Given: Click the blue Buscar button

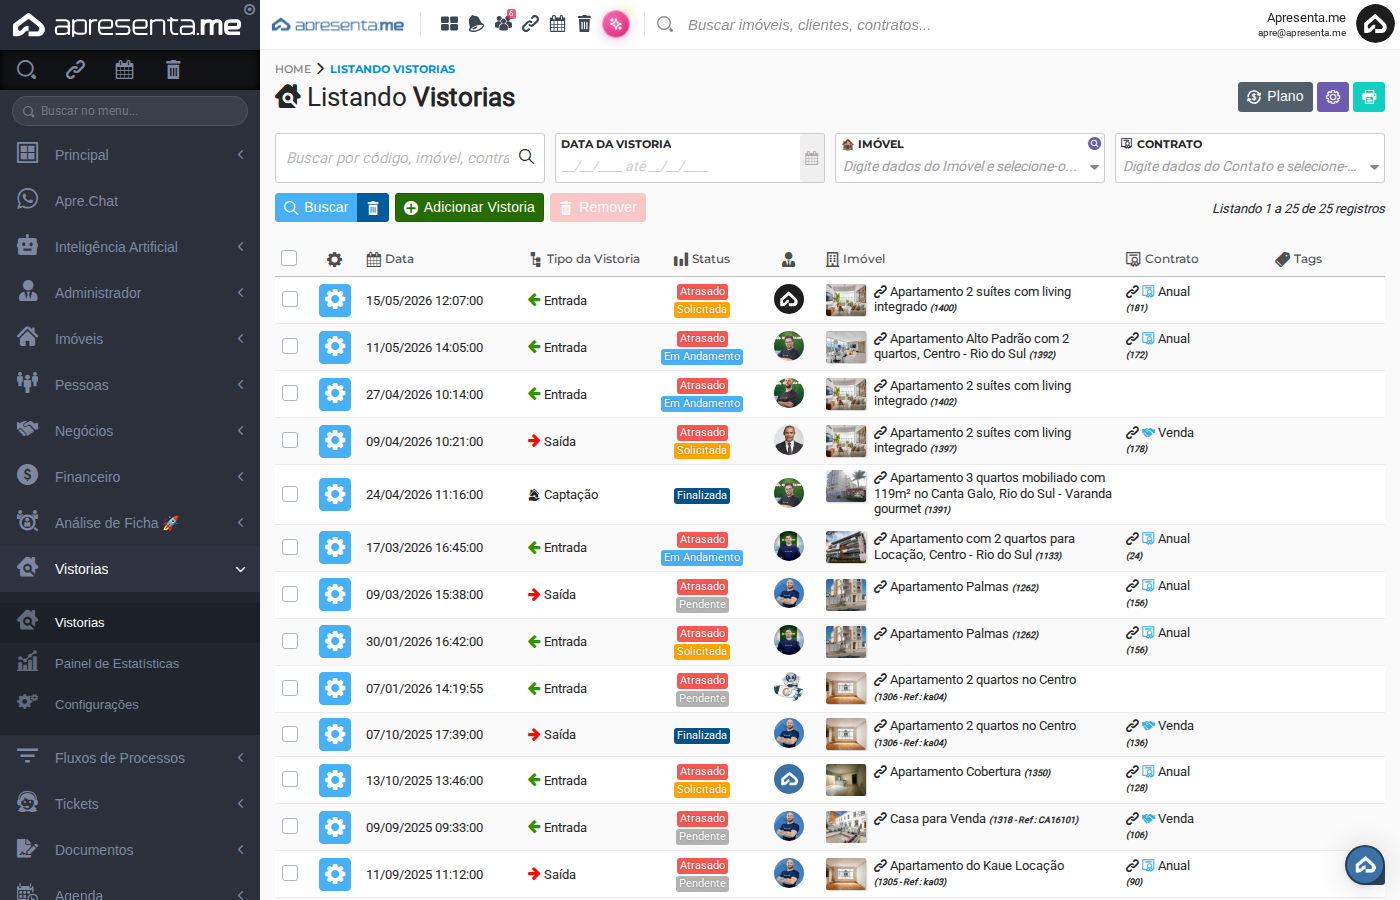Looking at the screenshot, I should coord(316,207).
